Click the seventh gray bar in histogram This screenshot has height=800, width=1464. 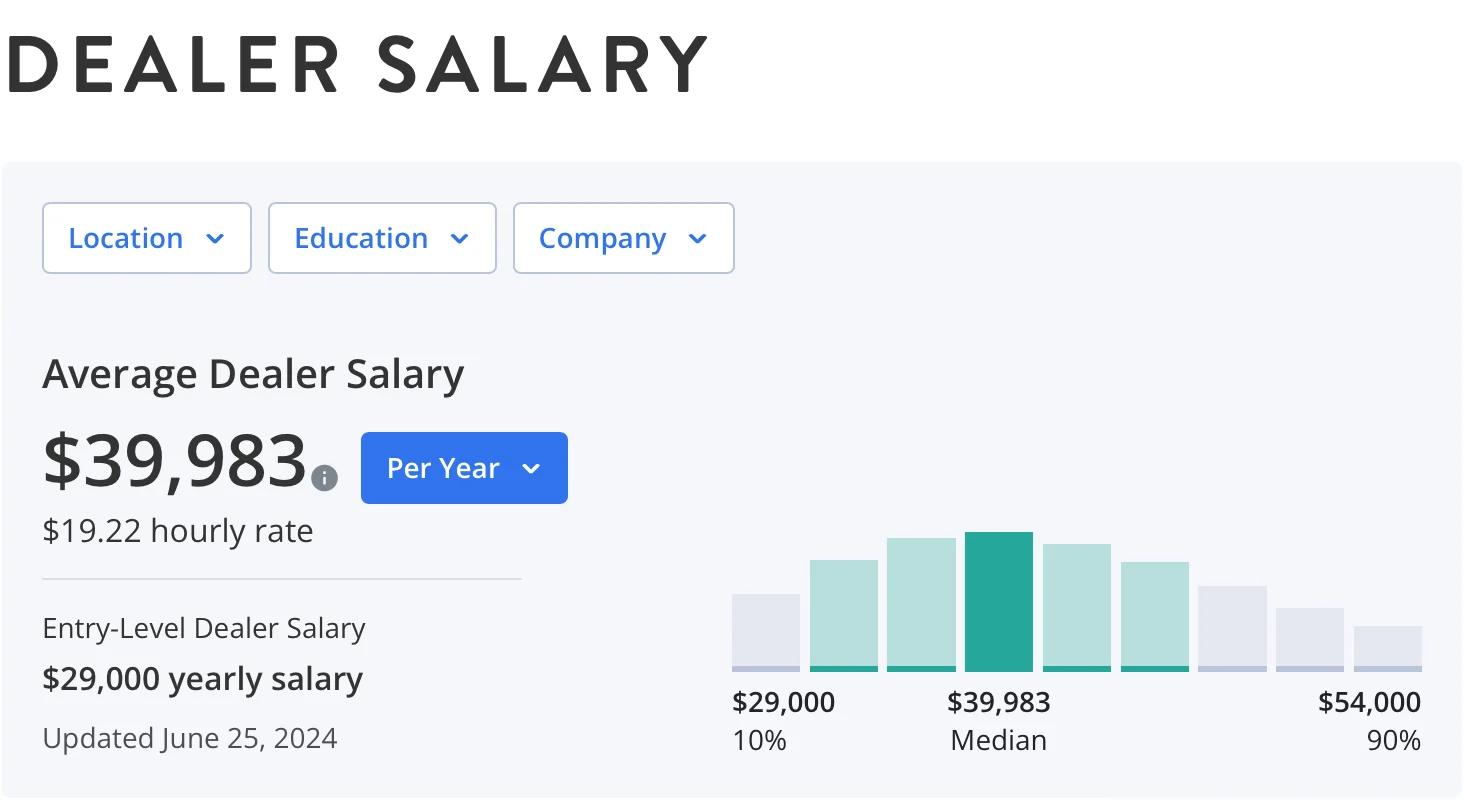1232,628
